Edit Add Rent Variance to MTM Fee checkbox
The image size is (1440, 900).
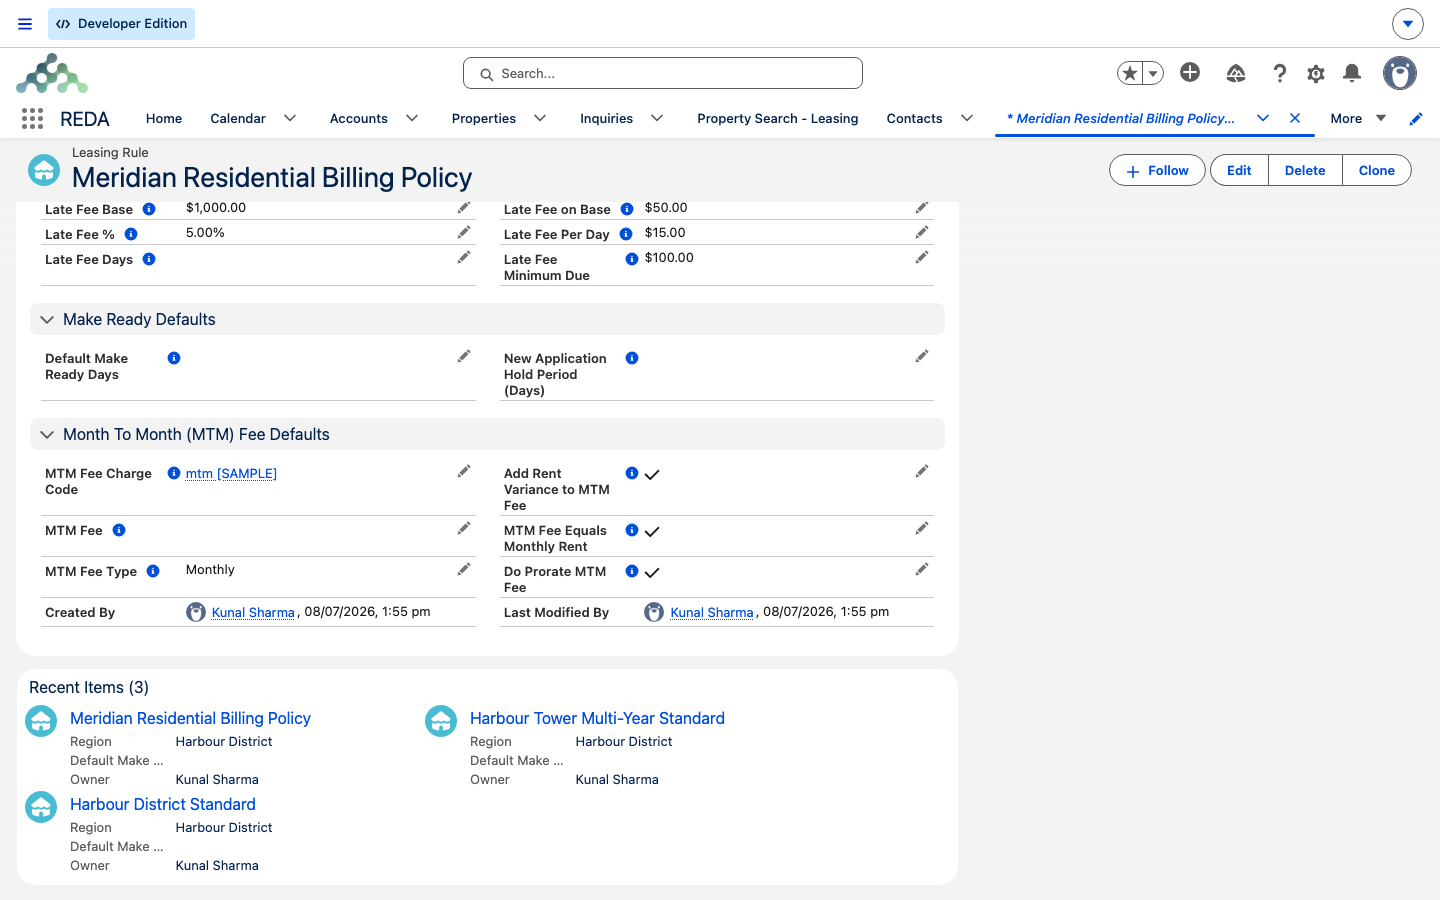(x=922, y=471)
